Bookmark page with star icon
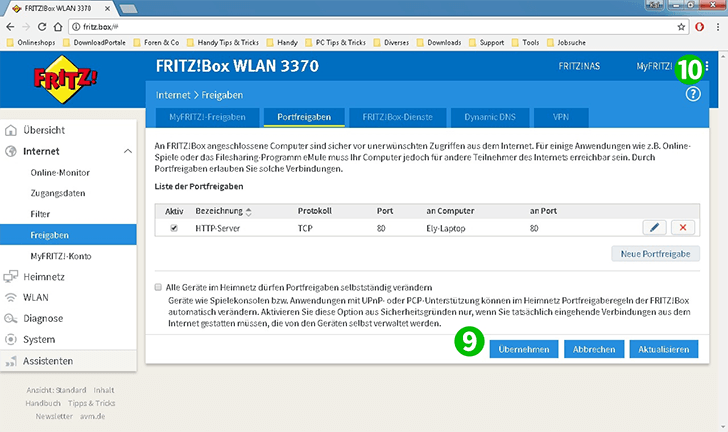Image resolution: width=728 pixels, height=432 pixels. [x=681, y=27]
